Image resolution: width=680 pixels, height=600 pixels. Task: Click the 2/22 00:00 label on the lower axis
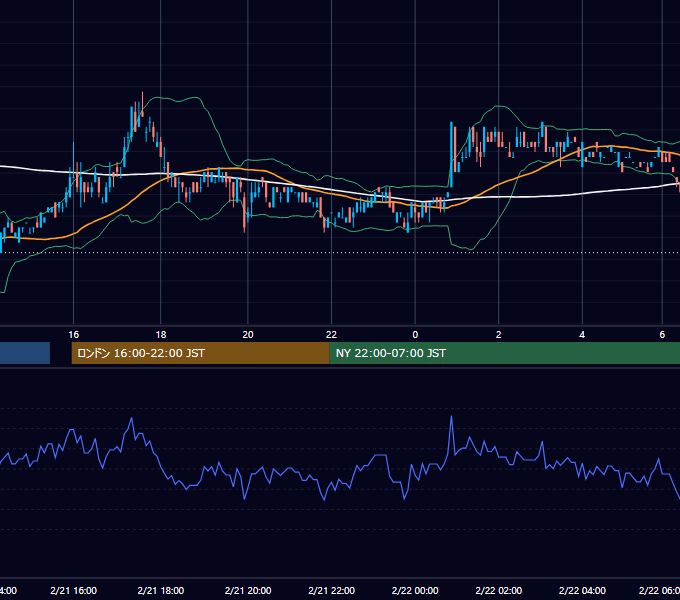pyautogui.click(x=415, y=590)
